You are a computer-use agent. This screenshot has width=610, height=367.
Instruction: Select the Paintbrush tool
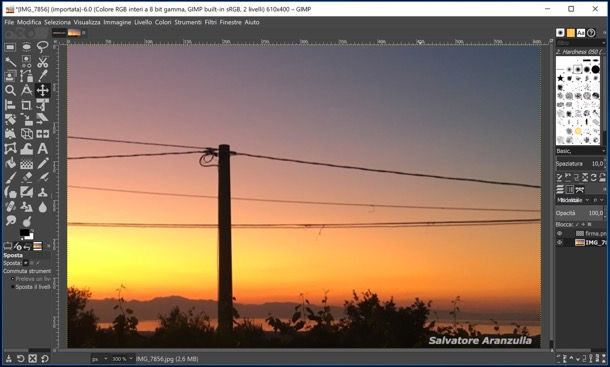click(10, 177)
